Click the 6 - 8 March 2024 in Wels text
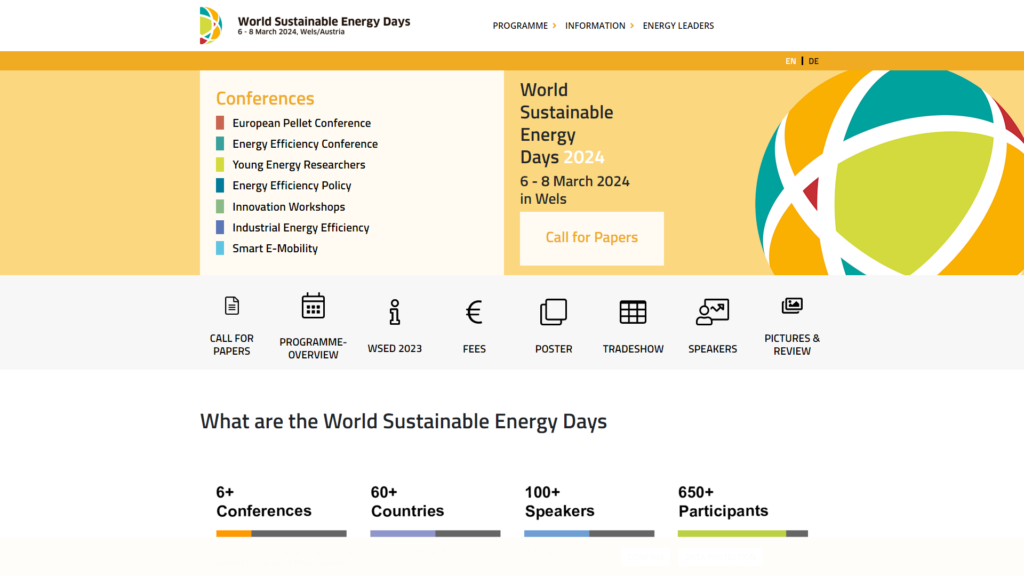This screenshot has width=1024, height=576. click(x=575, y=190)
